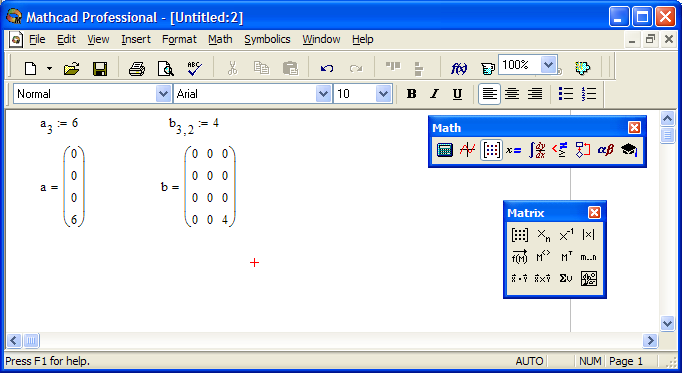Insert range variable m..n
Screen dimensions: 682x373
588,257
